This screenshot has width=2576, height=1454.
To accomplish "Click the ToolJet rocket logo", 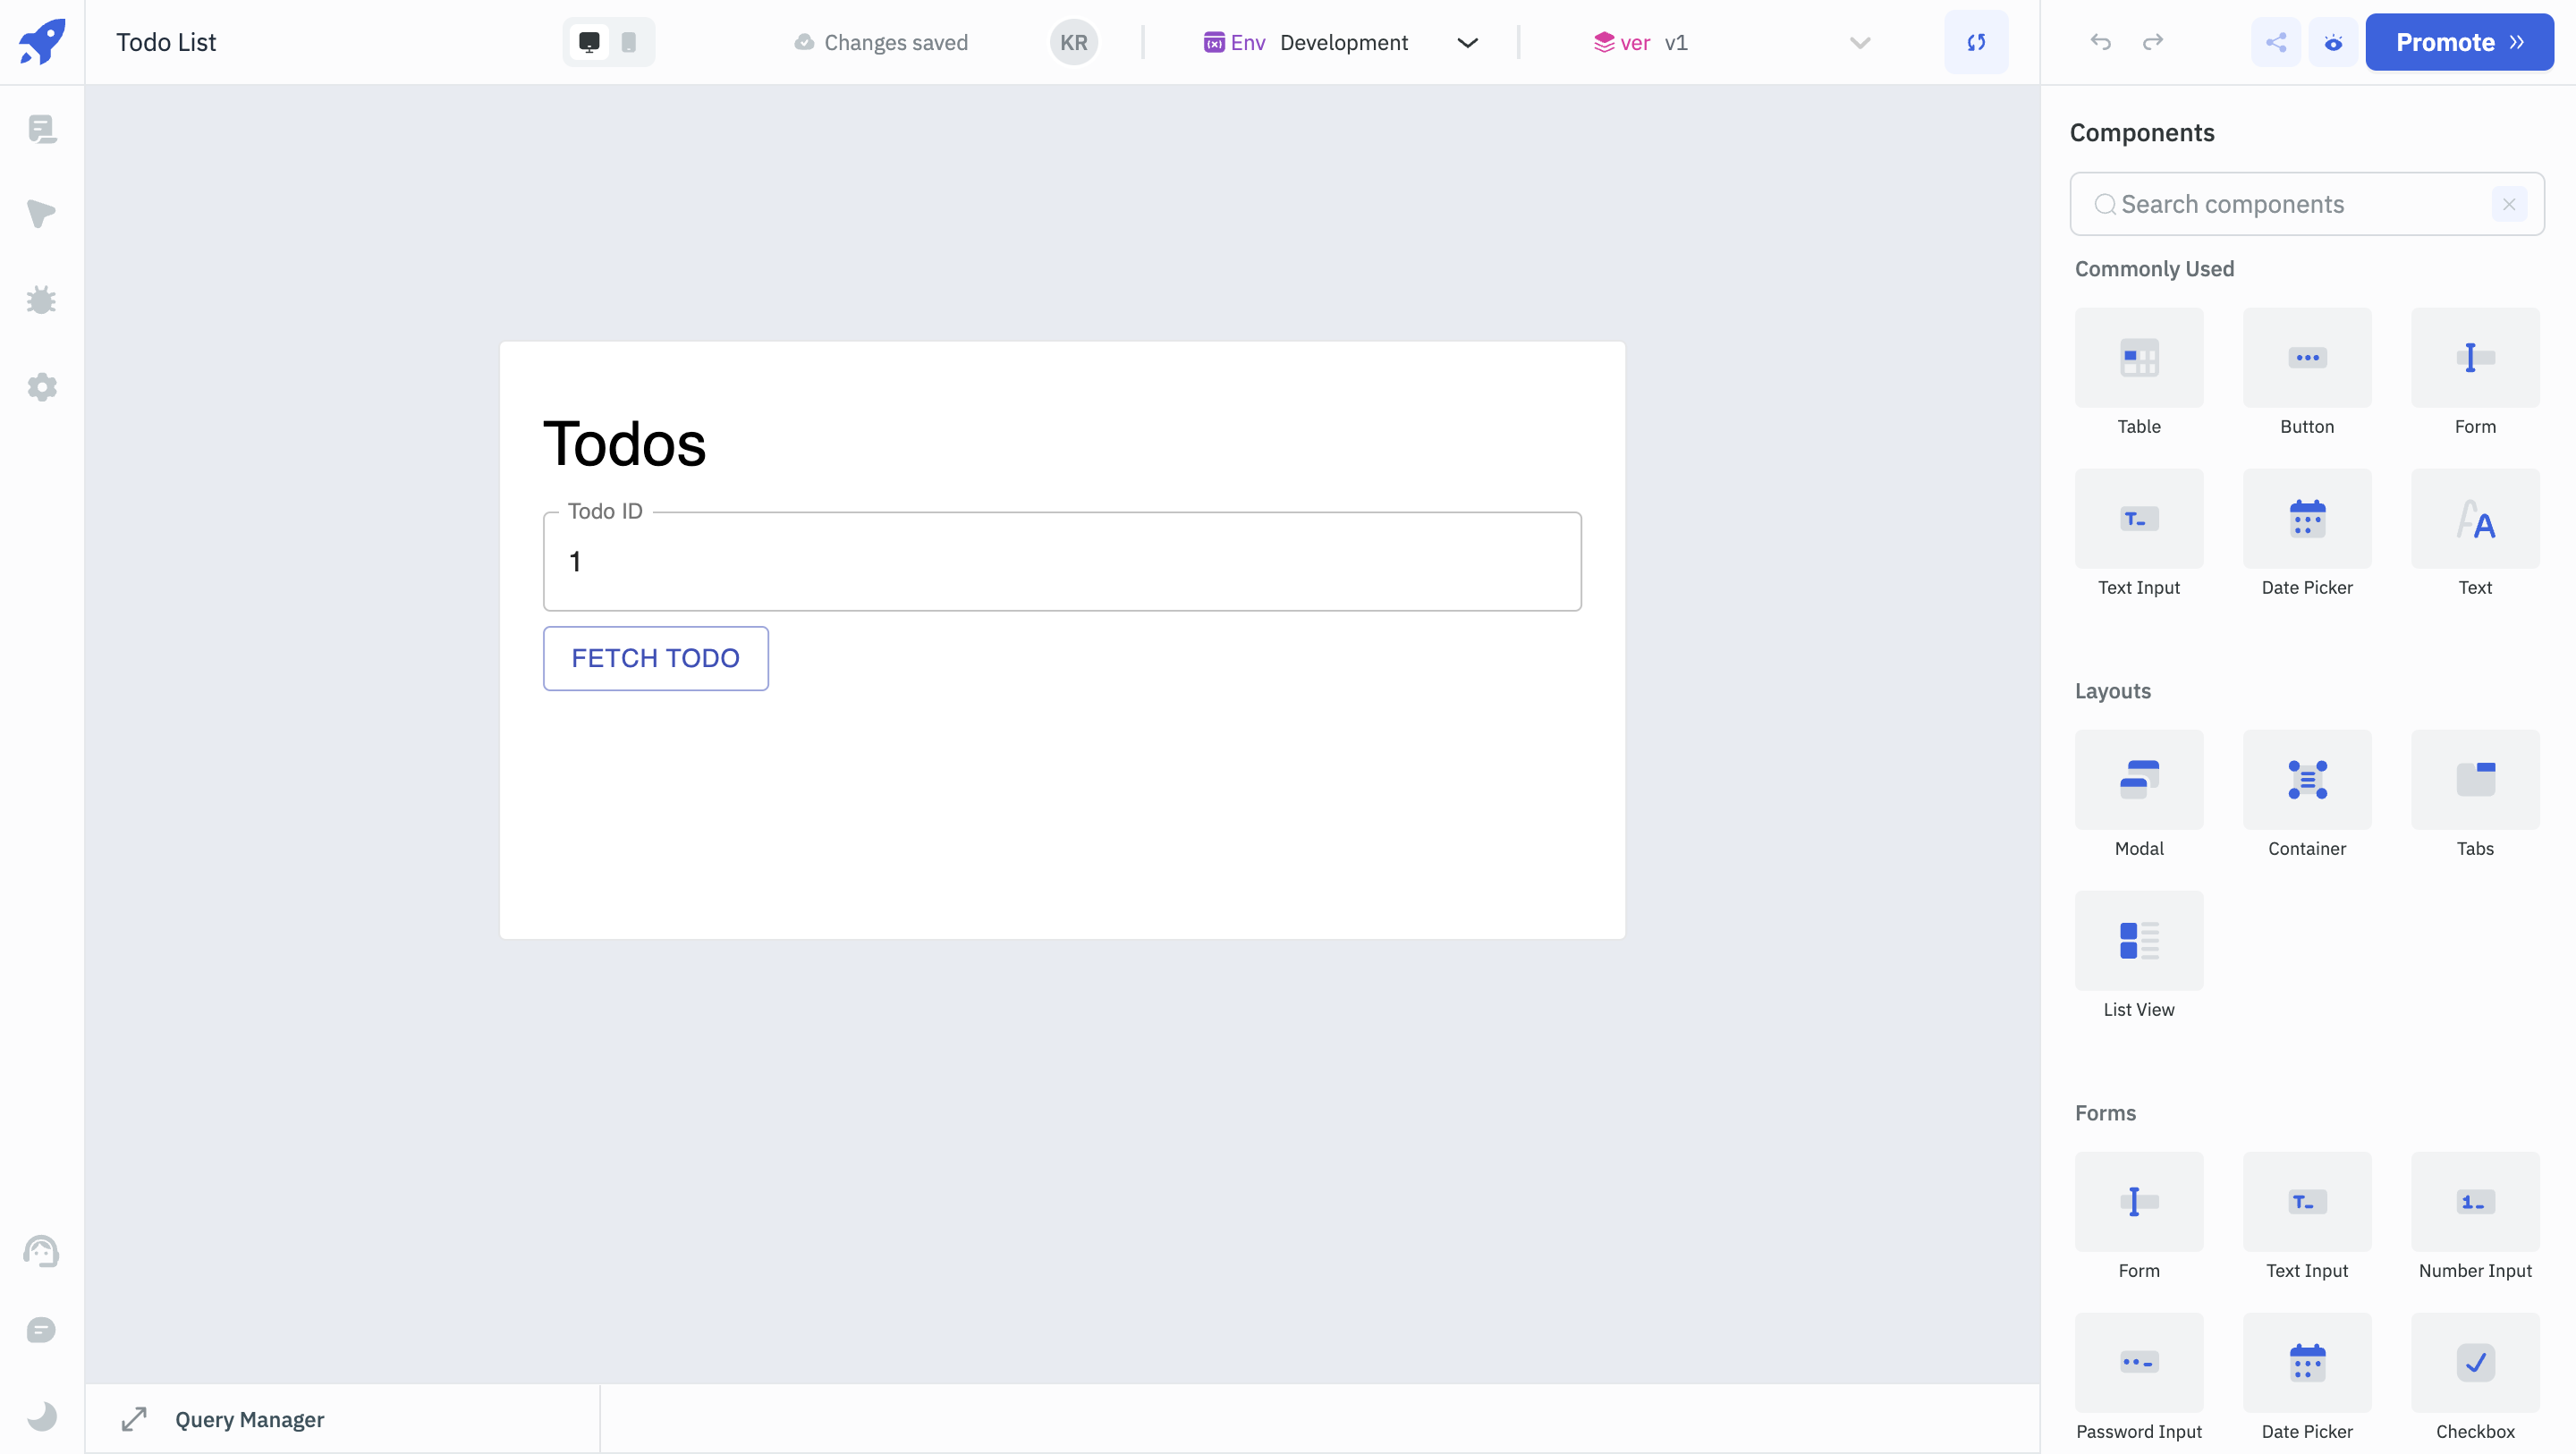I will 42,42.
